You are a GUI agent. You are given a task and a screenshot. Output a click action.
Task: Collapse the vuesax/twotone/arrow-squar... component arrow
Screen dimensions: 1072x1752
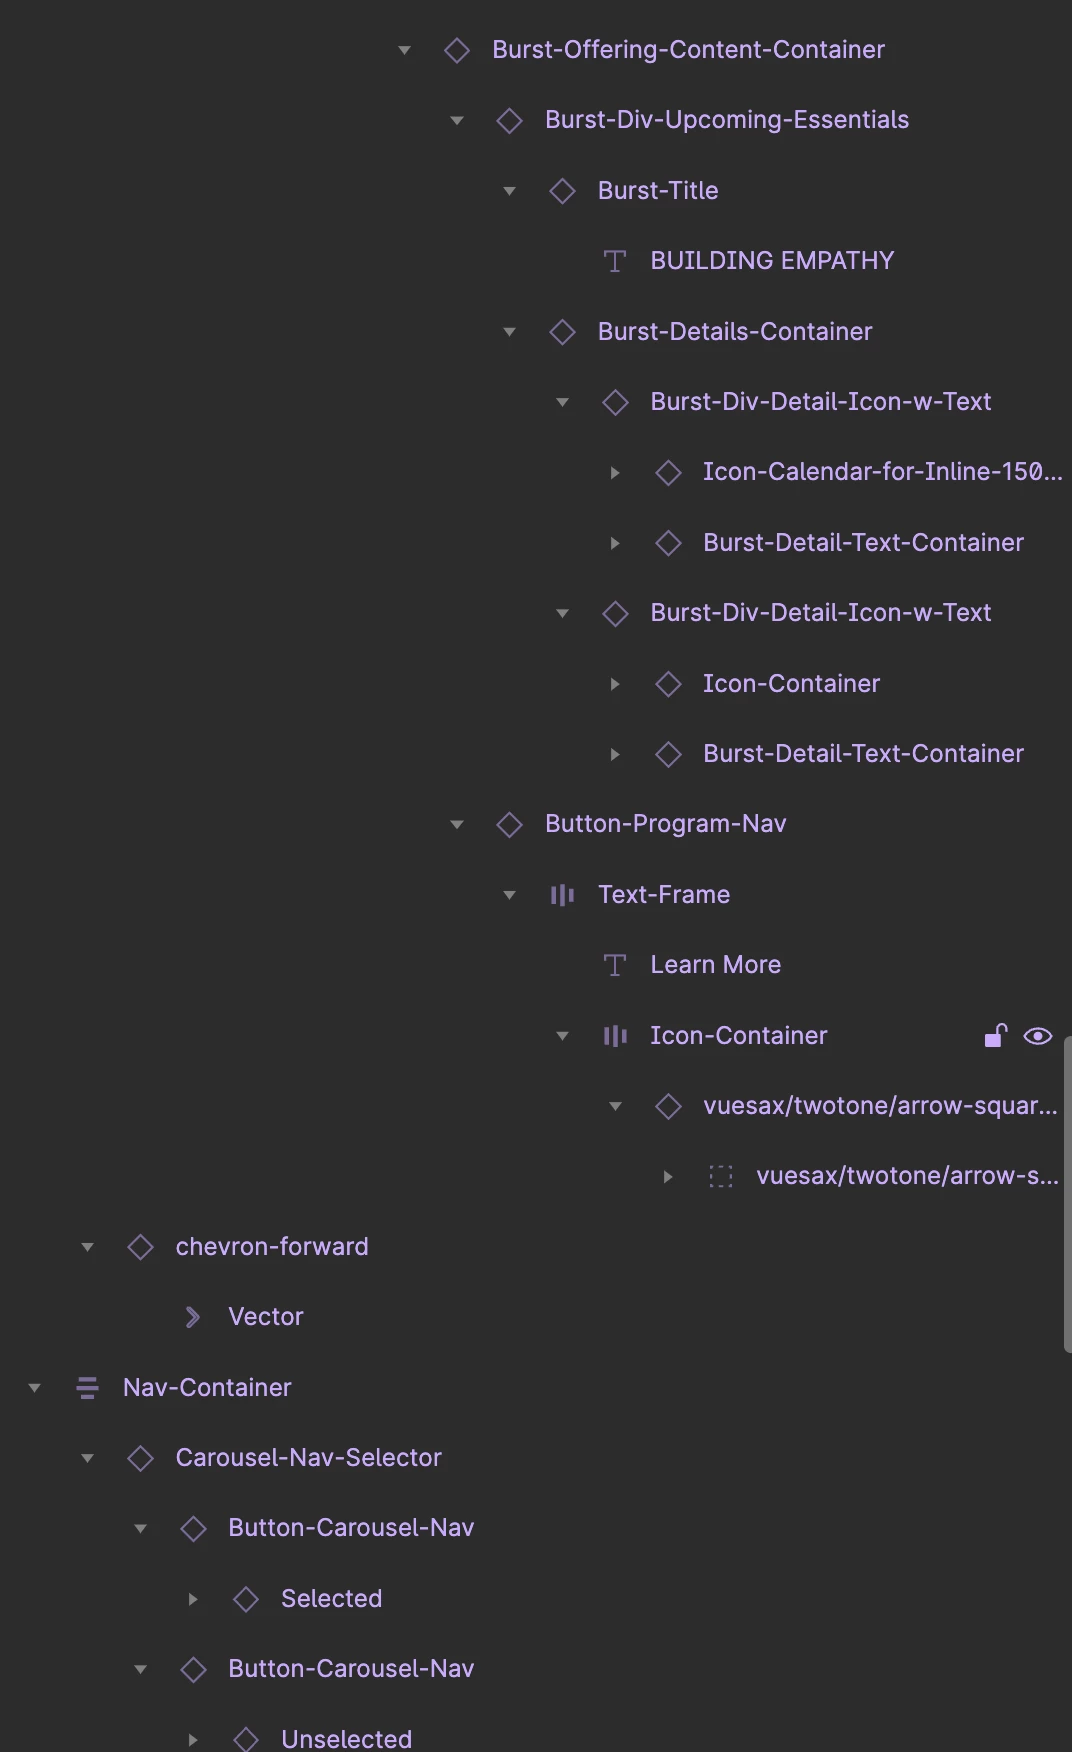(x=615, y=1106)
